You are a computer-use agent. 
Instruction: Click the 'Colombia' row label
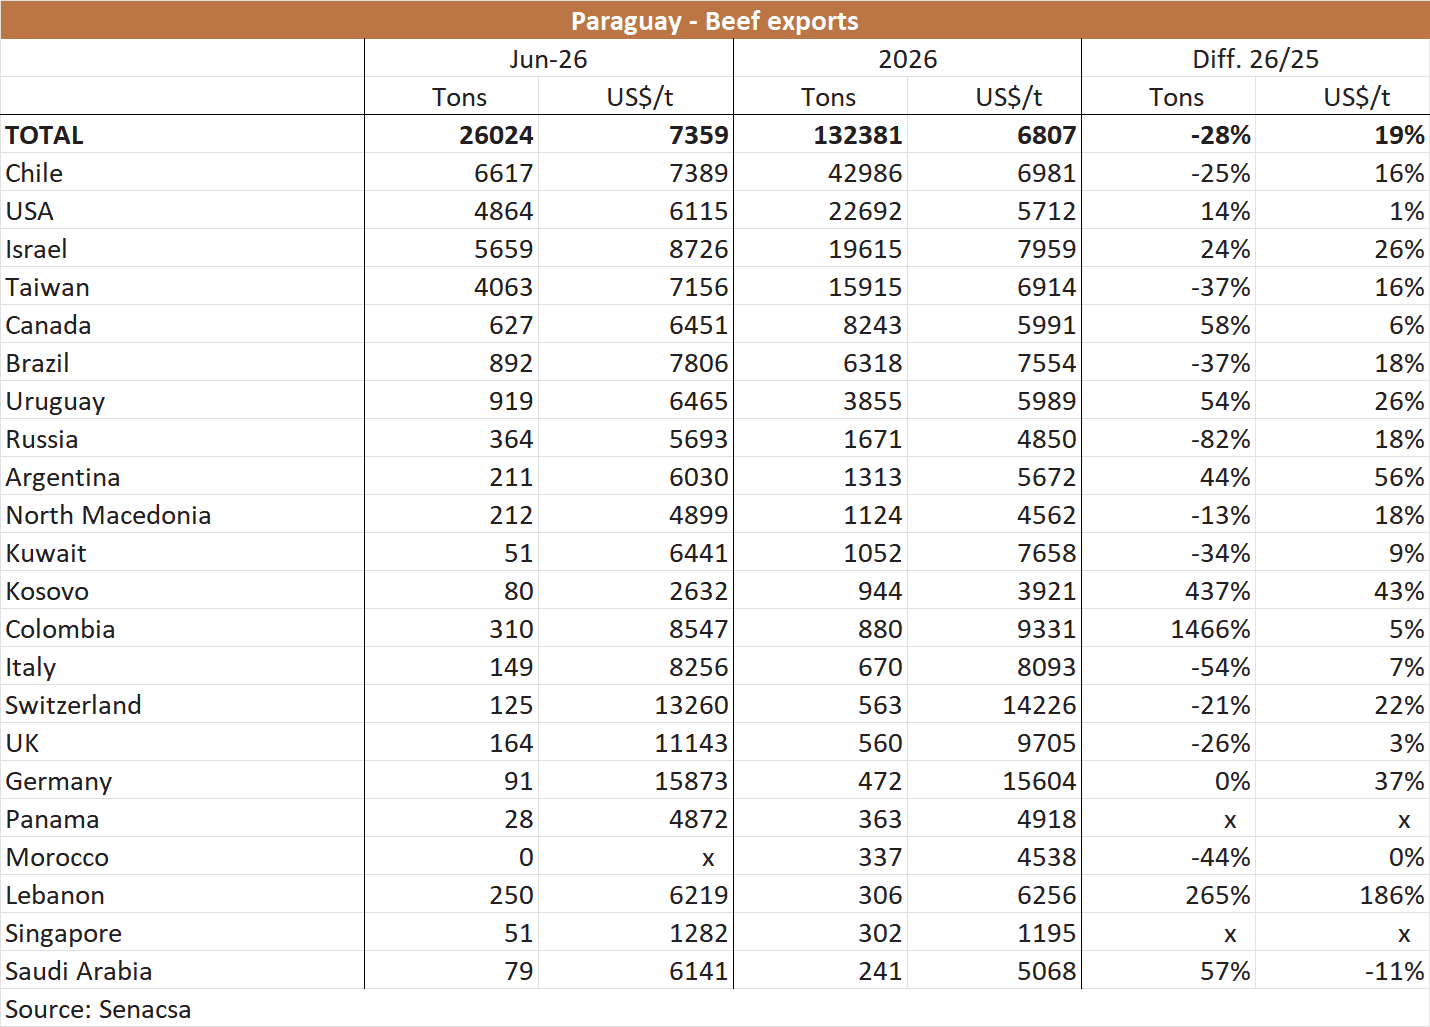click(60, 629)
